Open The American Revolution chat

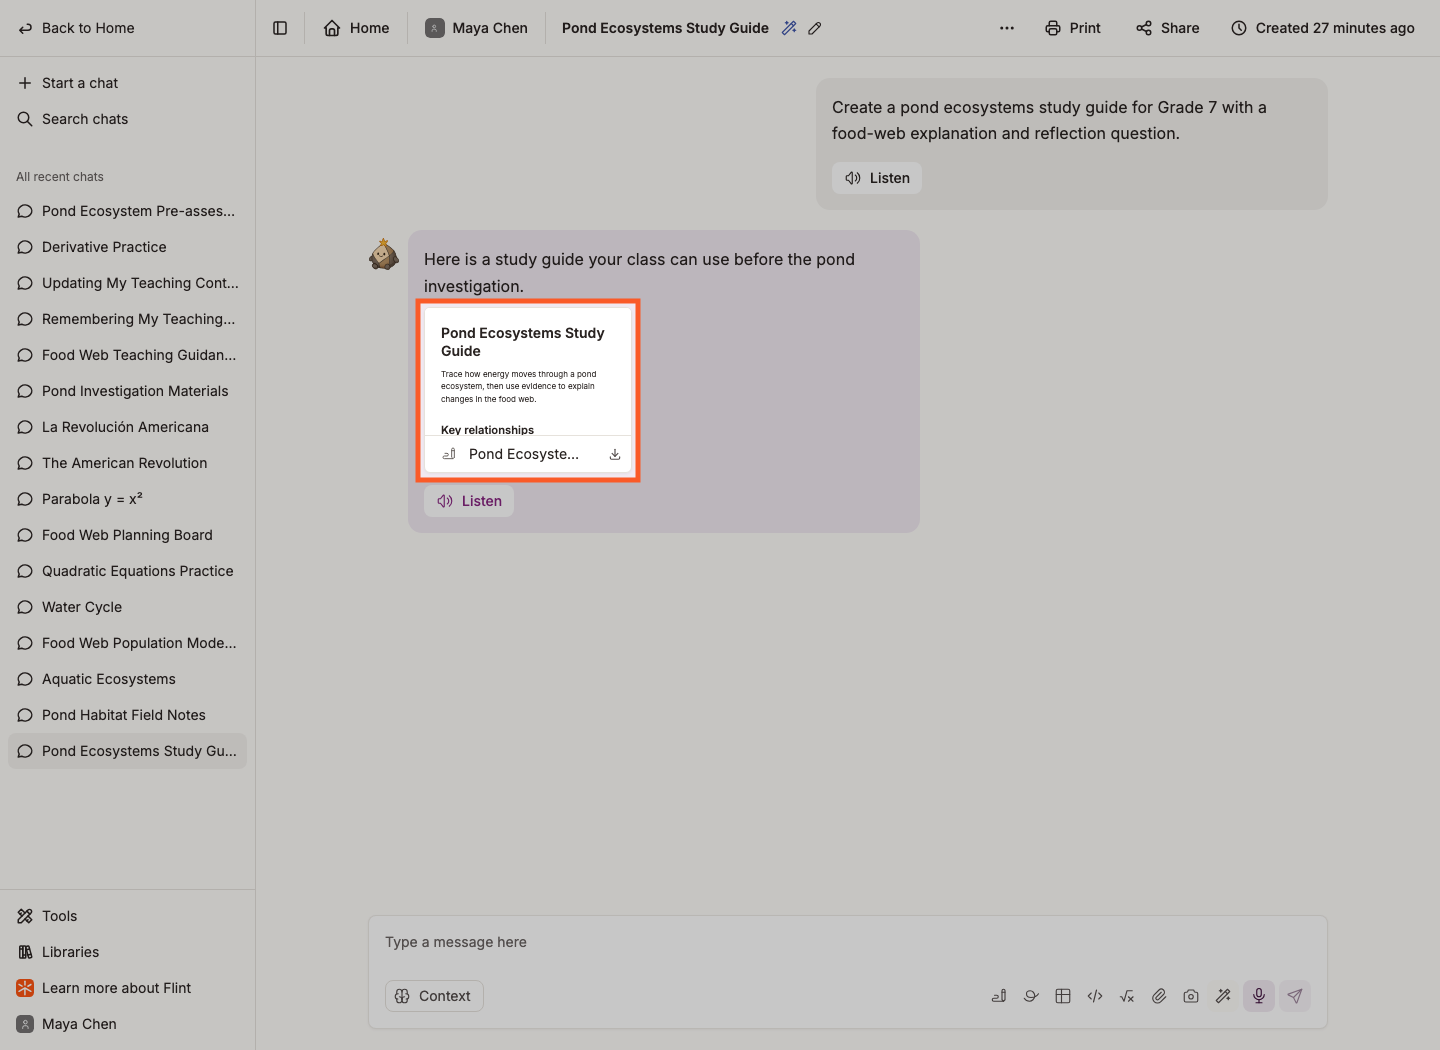127,463
